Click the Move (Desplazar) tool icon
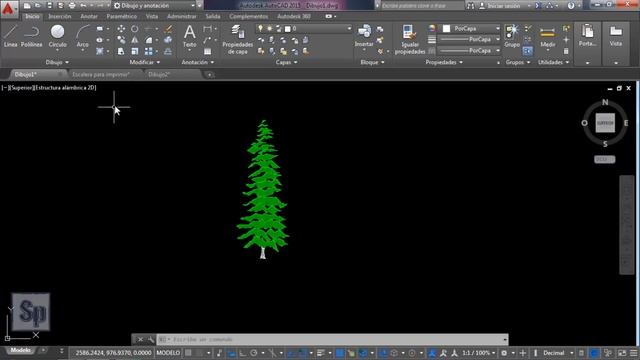Viewport: 640px width, 360px height. 121,29
